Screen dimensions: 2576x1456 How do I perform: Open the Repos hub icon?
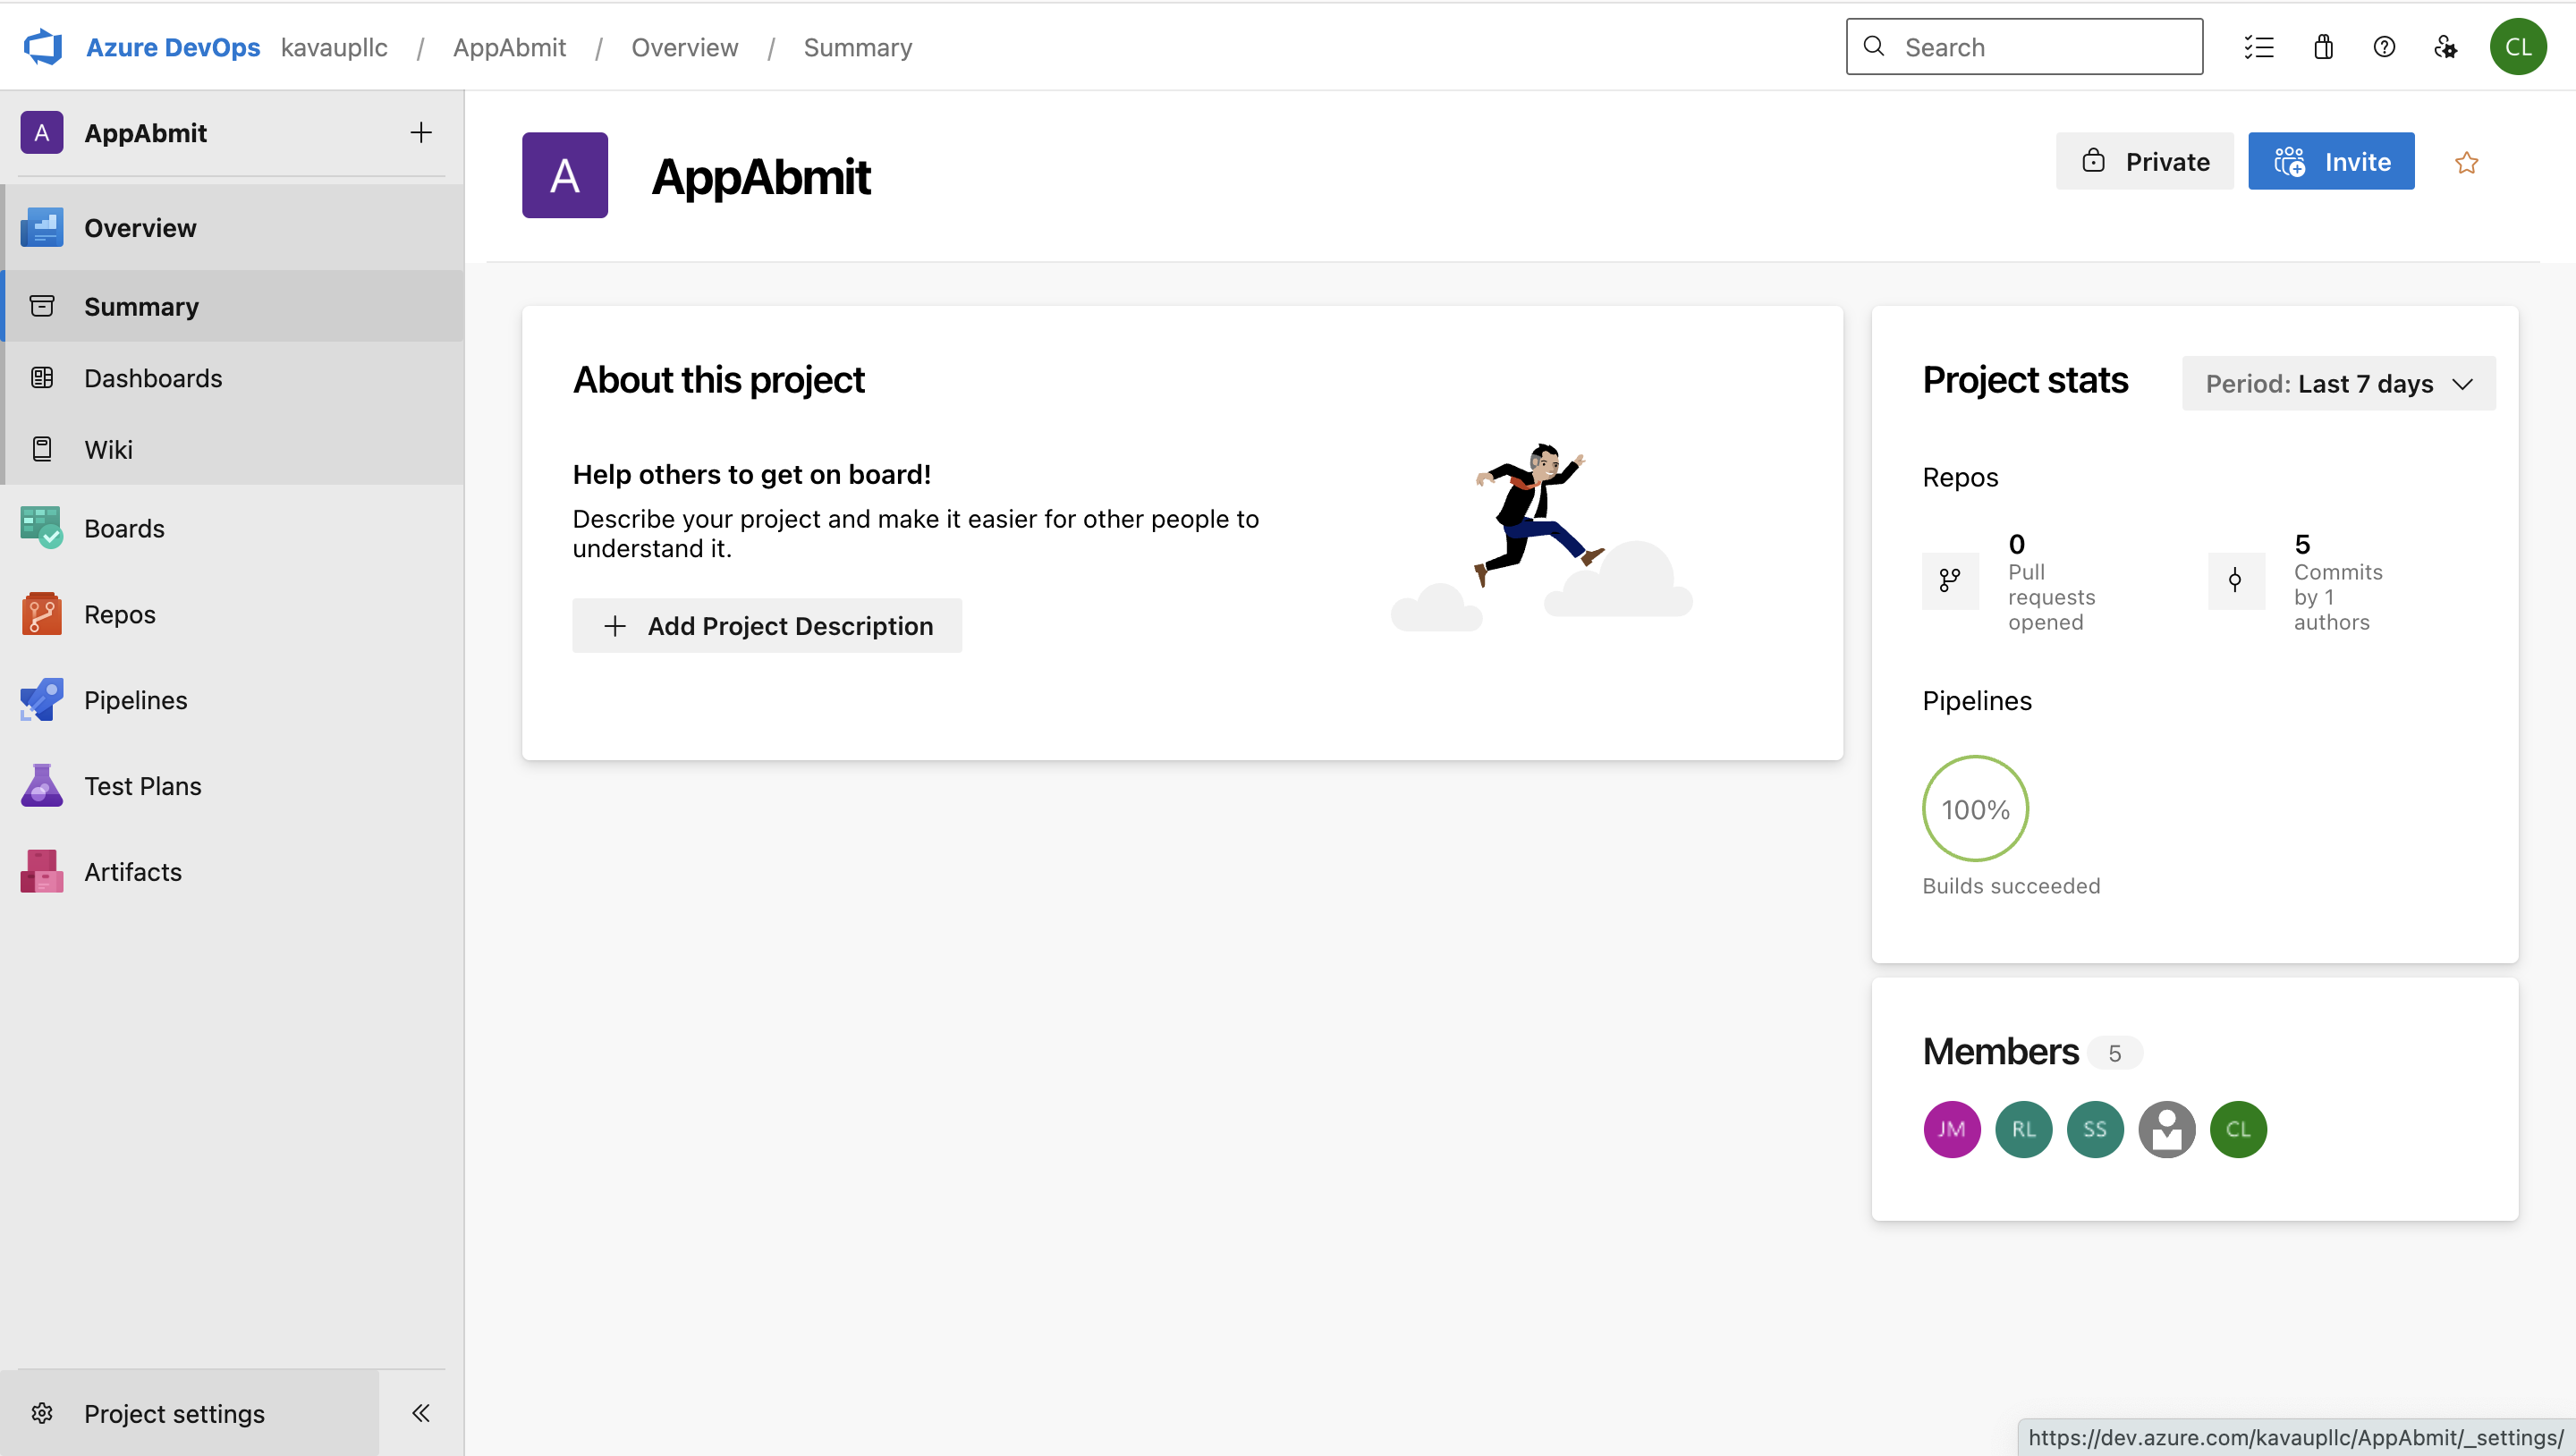click(41, 614)
